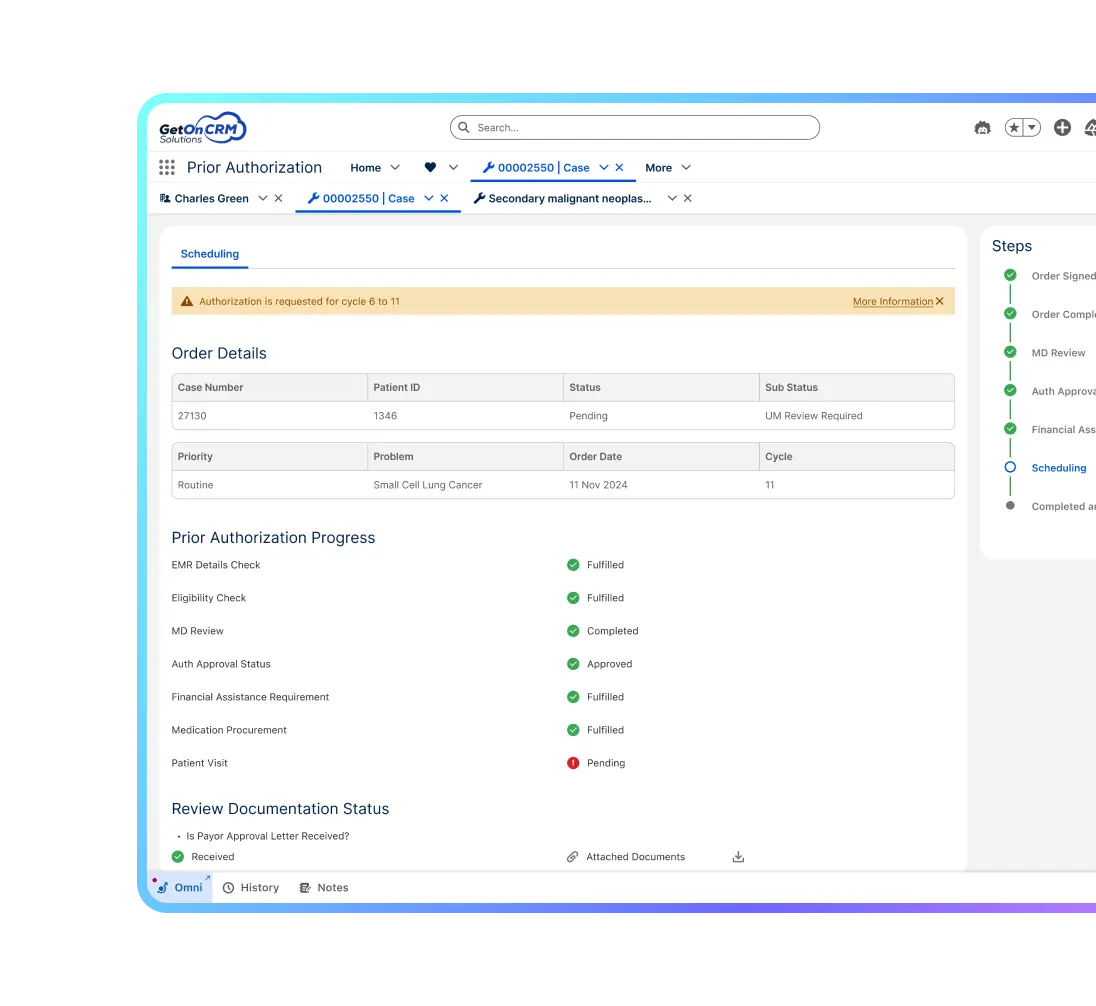
Task: Dismiss the authorization warning banner
Action: click(x=940, y=301)
